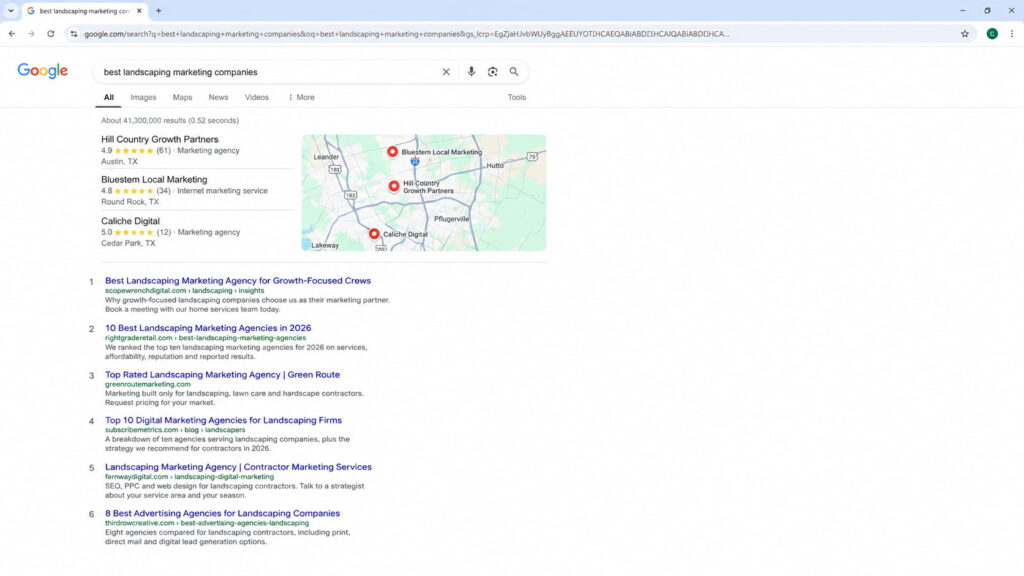The height and width of the screenshot is (576, 1024).
Task: View site information icon in address bar
Action: (73, 34)
